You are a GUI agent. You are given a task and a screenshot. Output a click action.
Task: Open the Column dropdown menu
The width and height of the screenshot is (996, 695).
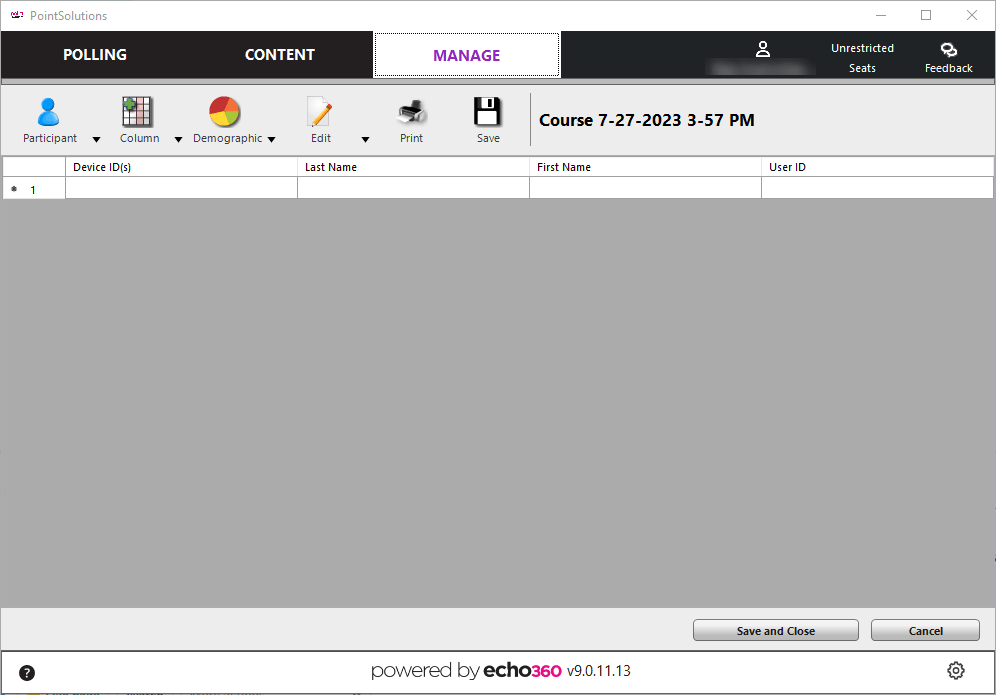tap(178, 140)
